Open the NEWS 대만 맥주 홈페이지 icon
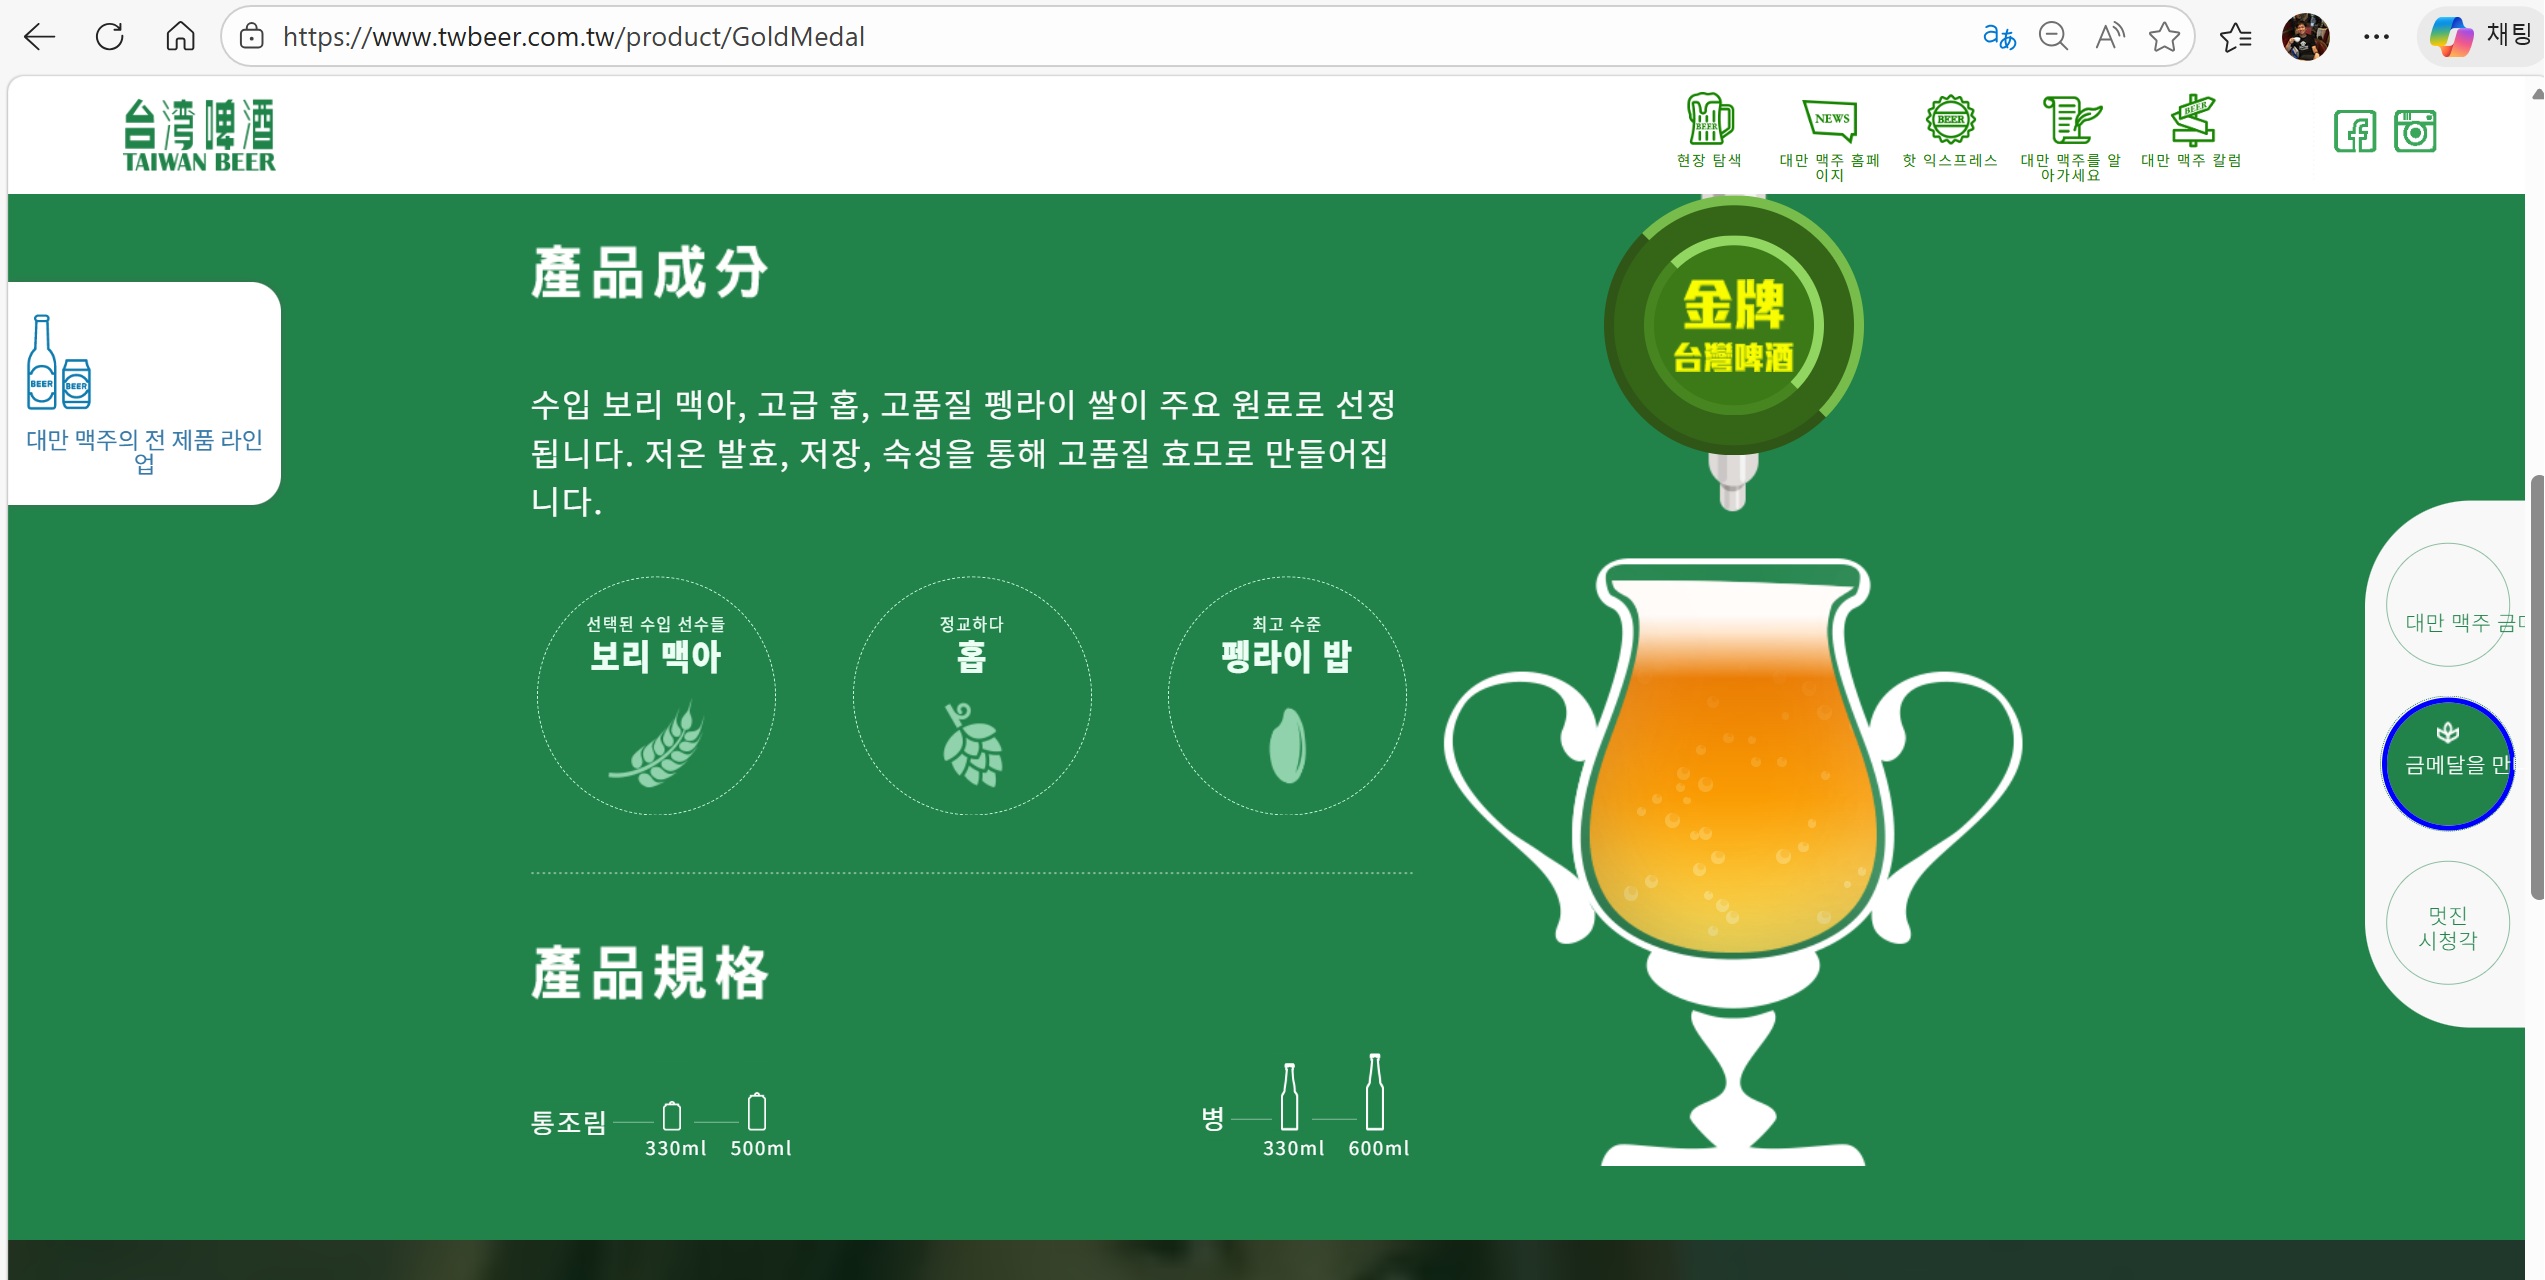The height and width of the screenshot is (1280, 2545). pyautogui.click(x=1829, y=121)
